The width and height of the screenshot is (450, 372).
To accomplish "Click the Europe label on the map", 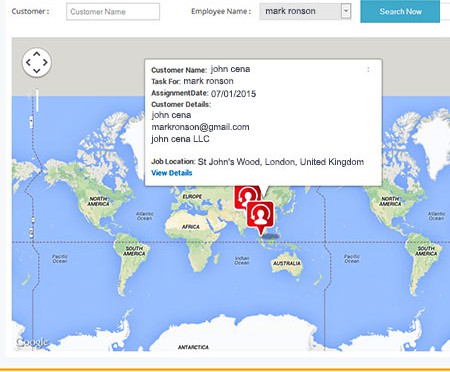I will pyautogui.click(x=192, y=197).
